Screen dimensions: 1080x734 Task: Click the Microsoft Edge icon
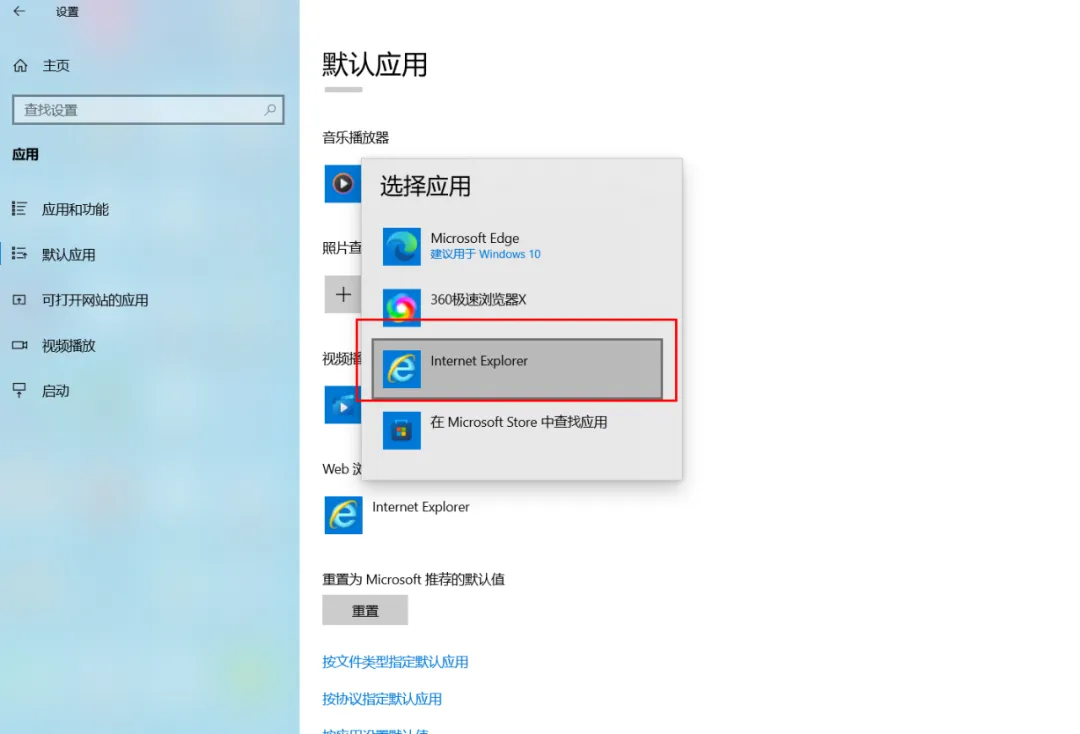point(402,247)
